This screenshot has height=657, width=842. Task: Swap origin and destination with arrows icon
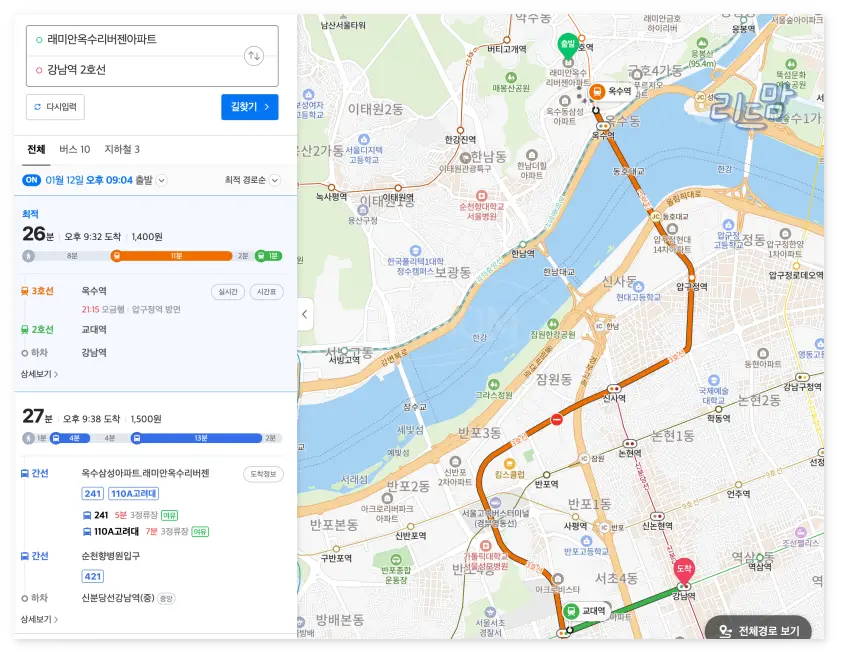click(x=253, y=56)
